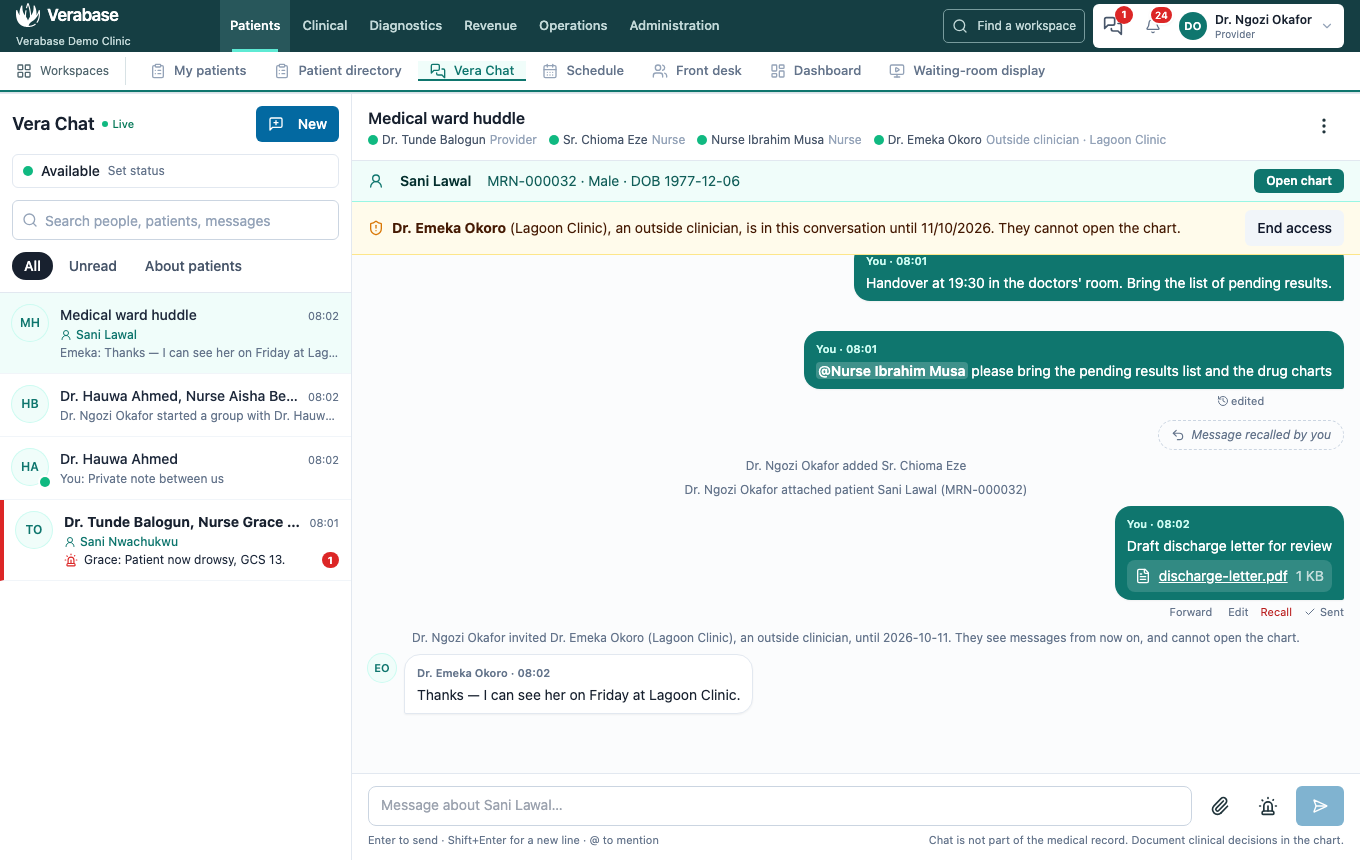
Task: Click the HB group avatar
Action: point(30,404)
